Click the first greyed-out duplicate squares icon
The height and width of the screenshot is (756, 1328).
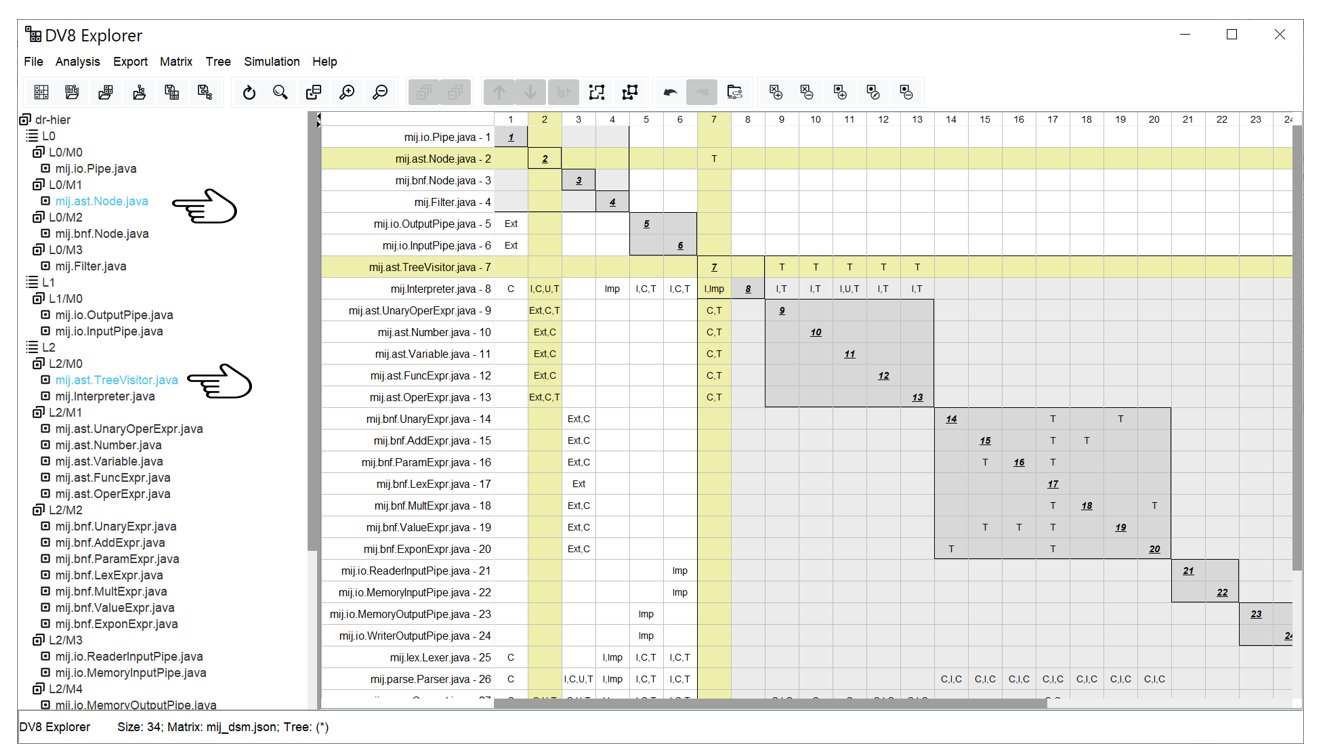(424, 92)
